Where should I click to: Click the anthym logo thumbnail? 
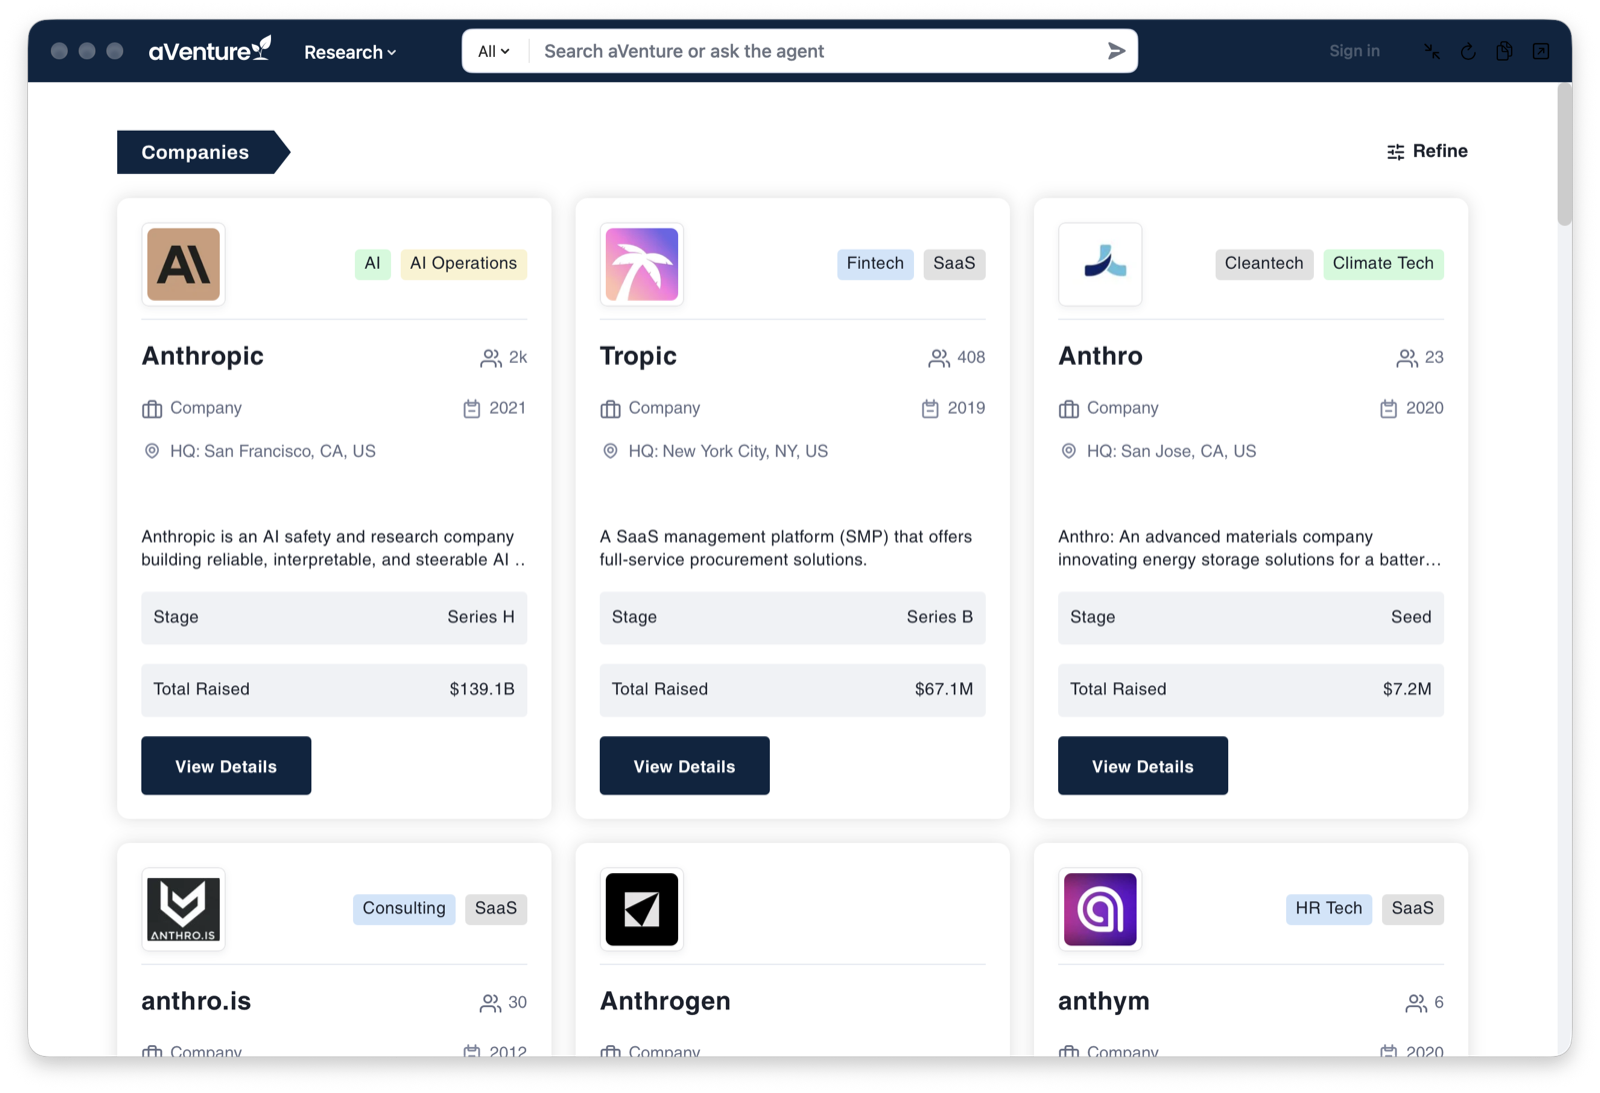pyautogui.click(x=1100, y=909)
